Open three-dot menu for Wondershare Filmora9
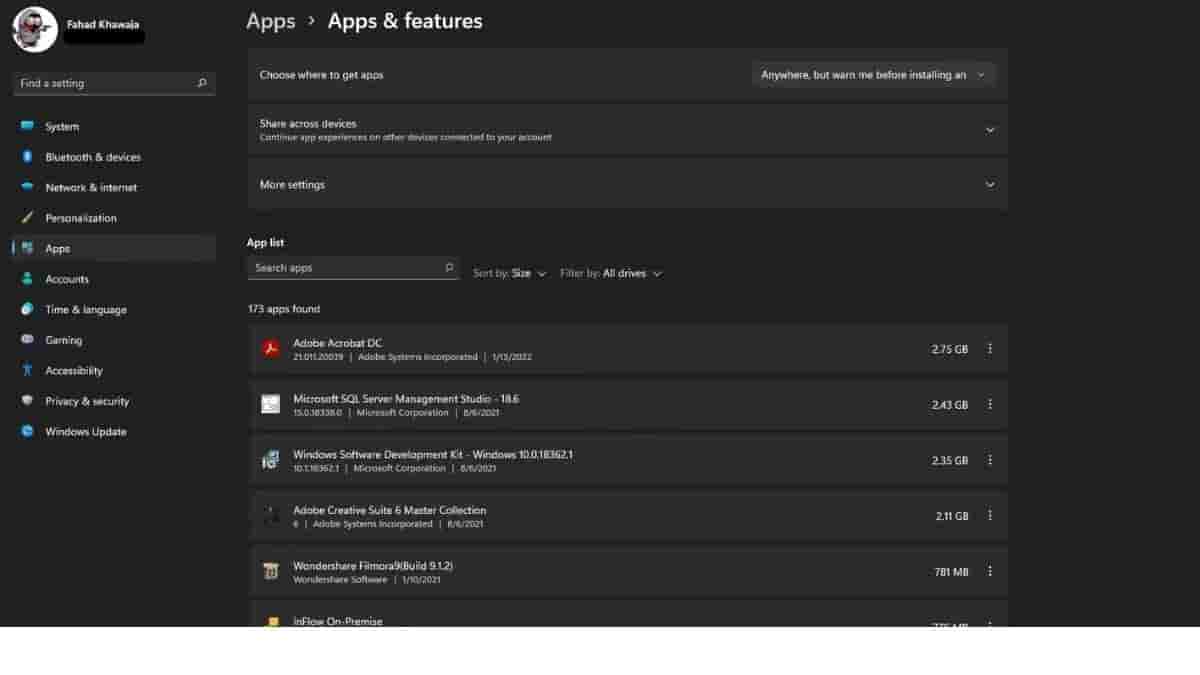Image resolution: width=1200 pixels, height=675 pixels. click(990, 572)
